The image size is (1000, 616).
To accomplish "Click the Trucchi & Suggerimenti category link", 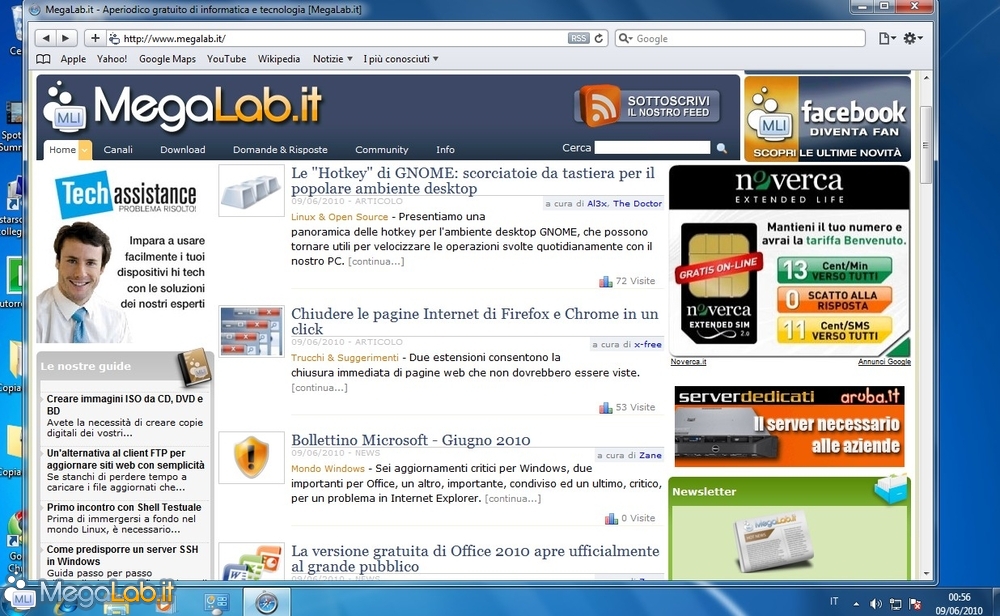I will [344, 358].
